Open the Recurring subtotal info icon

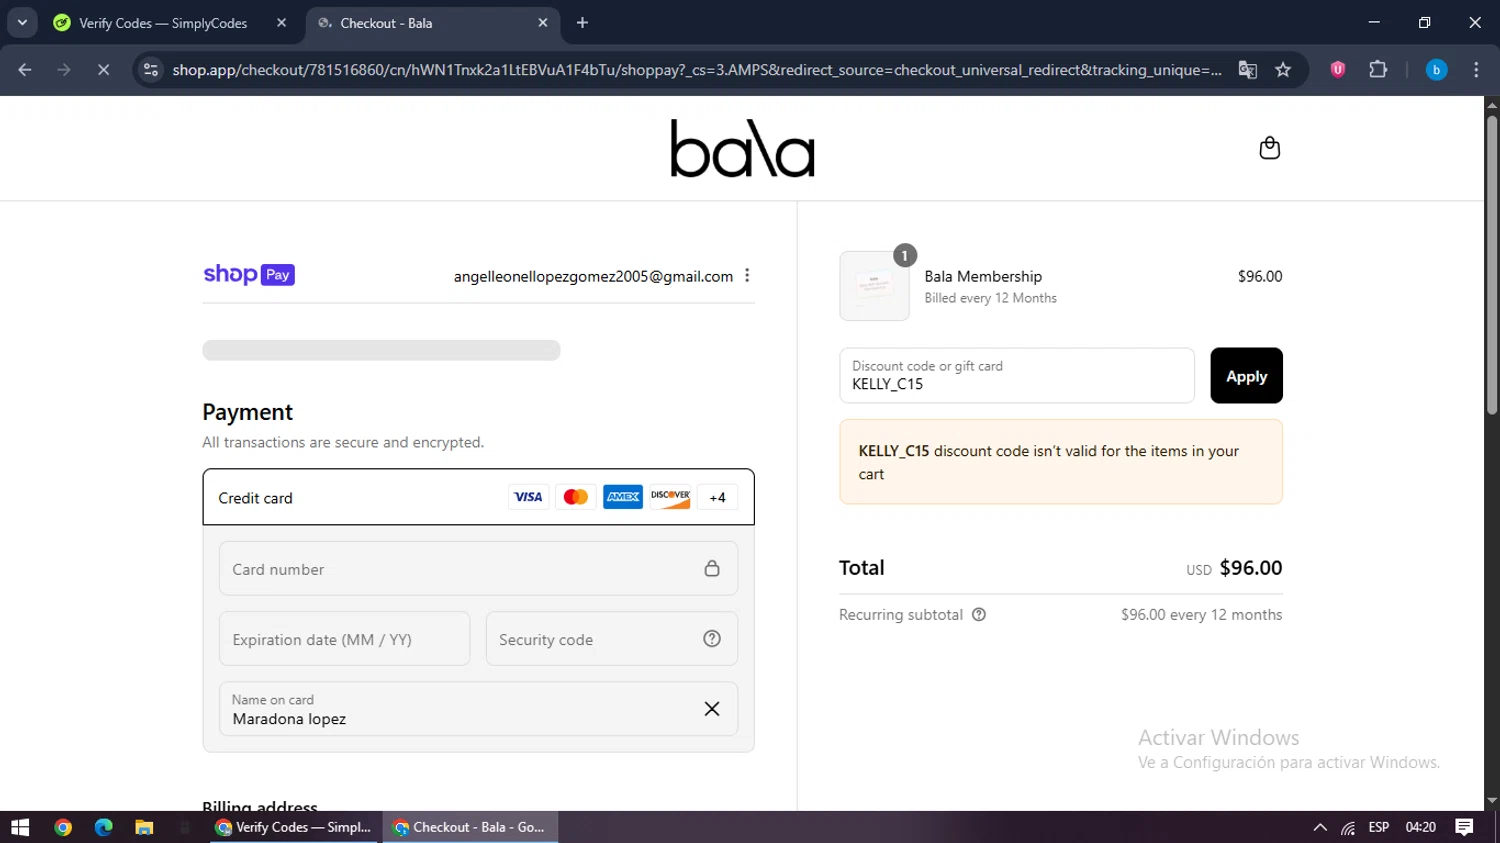[x=979, y=615]
